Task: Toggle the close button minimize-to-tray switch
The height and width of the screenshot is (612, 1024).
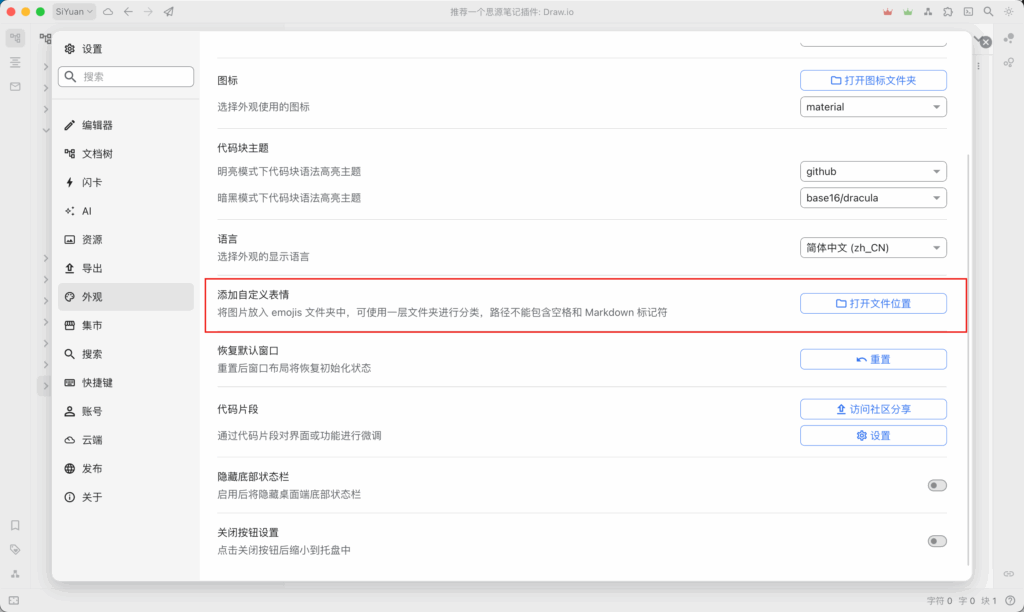Action: point(937,541)
